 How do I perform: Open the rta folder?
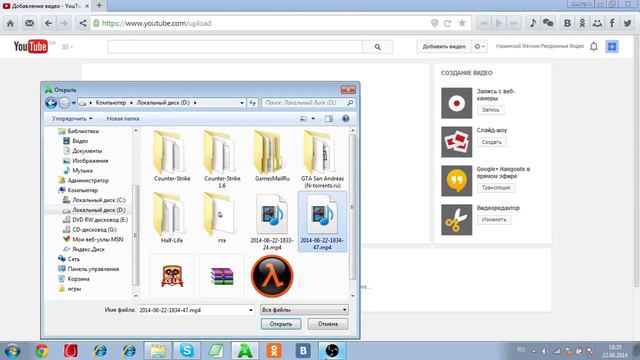222,218
